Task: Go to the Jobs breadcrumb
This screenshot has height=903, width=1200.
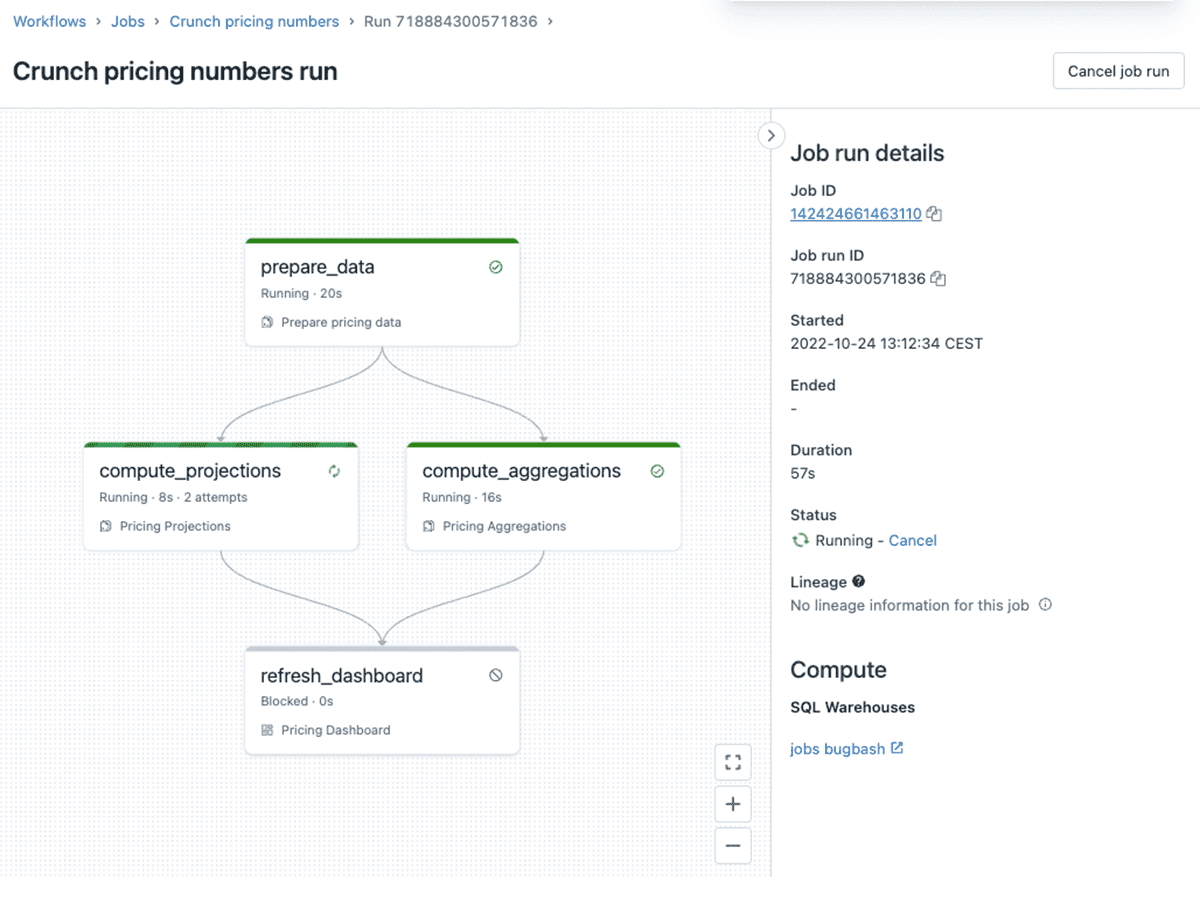Action: (127, 21)
